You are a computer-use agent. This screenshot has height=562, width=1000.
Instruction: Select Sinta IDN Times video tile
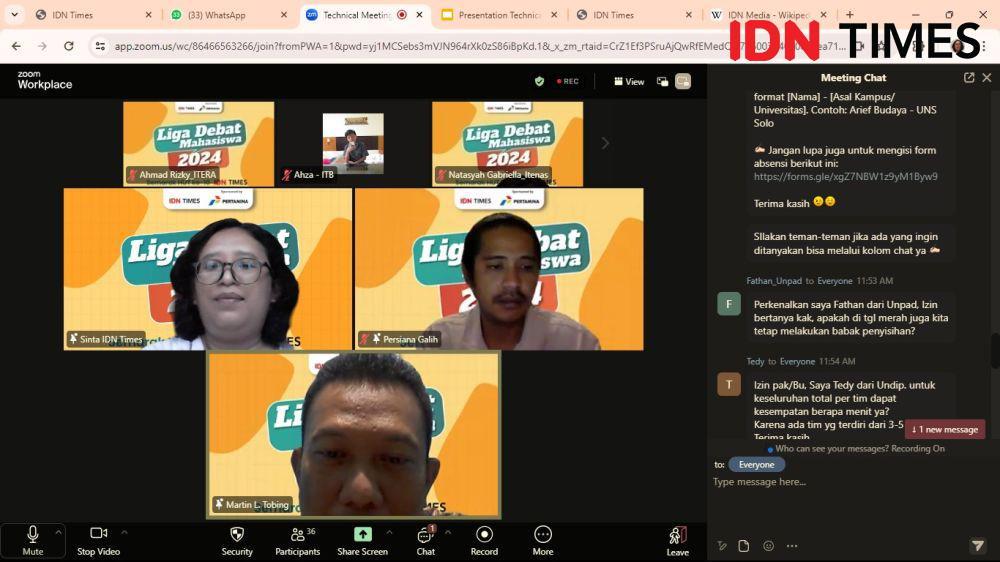click(x=208, y=269)
